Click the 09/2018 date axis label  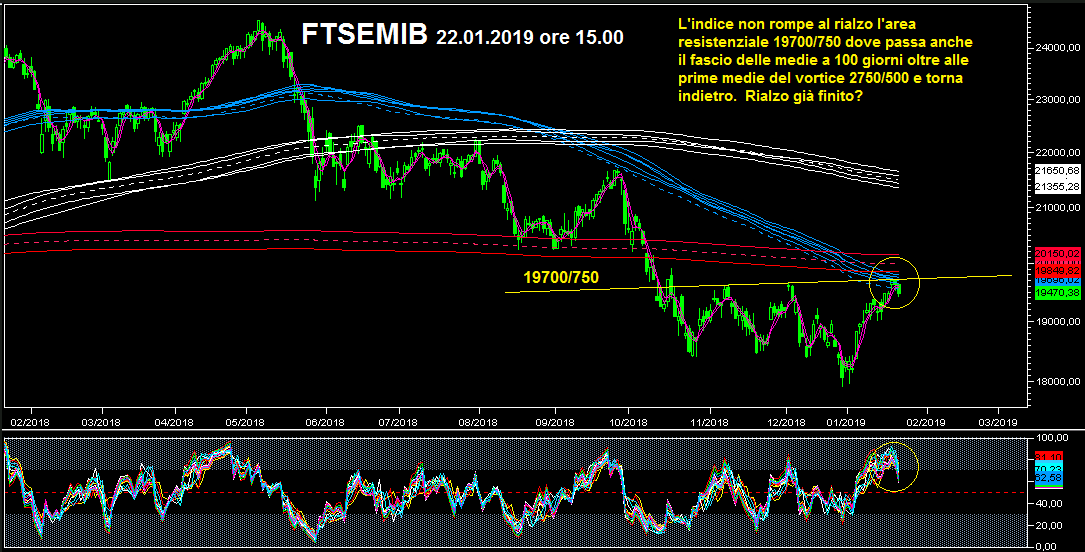555,421
